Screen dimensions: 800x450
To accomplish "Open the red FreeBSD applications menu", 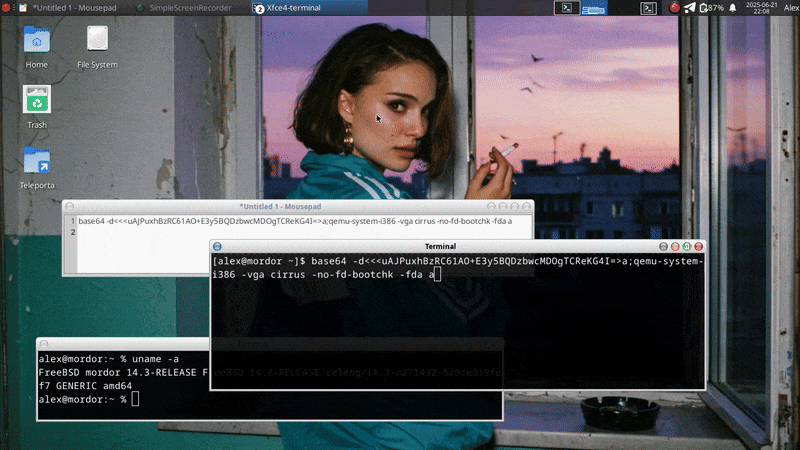I will [x=6, y=8].
